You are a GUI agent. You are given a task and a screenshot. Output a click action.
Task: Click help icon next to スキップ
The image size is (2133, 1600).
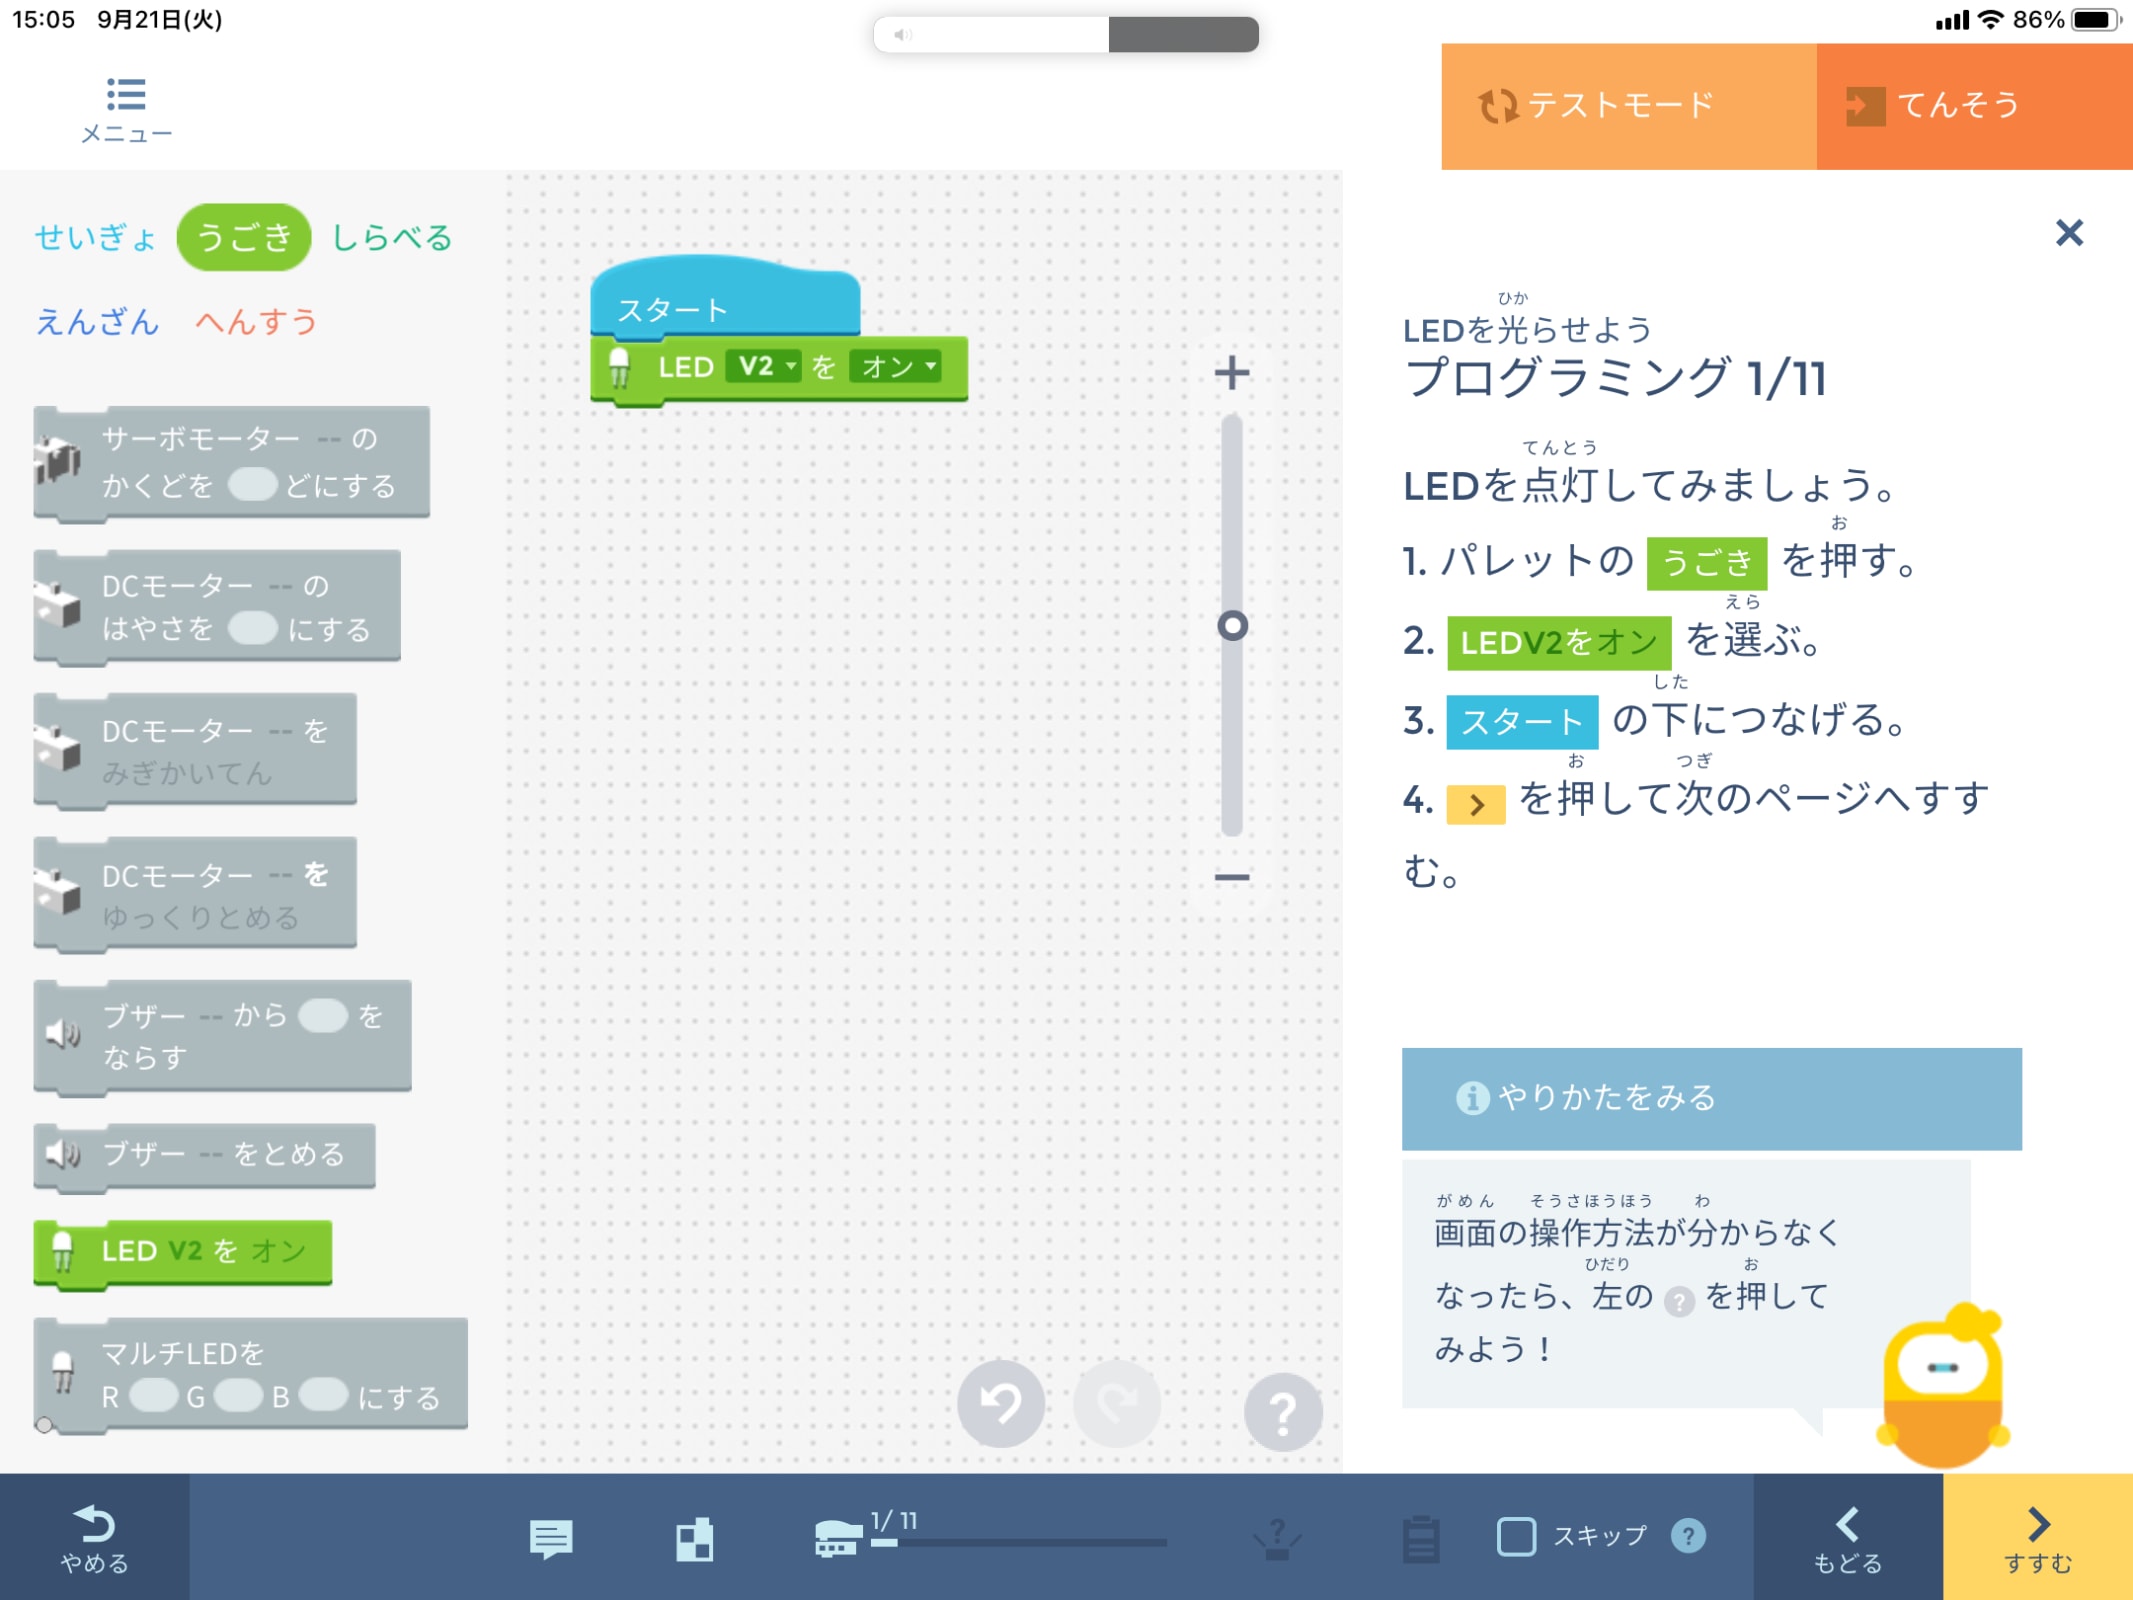(x=1688, y=1536)
